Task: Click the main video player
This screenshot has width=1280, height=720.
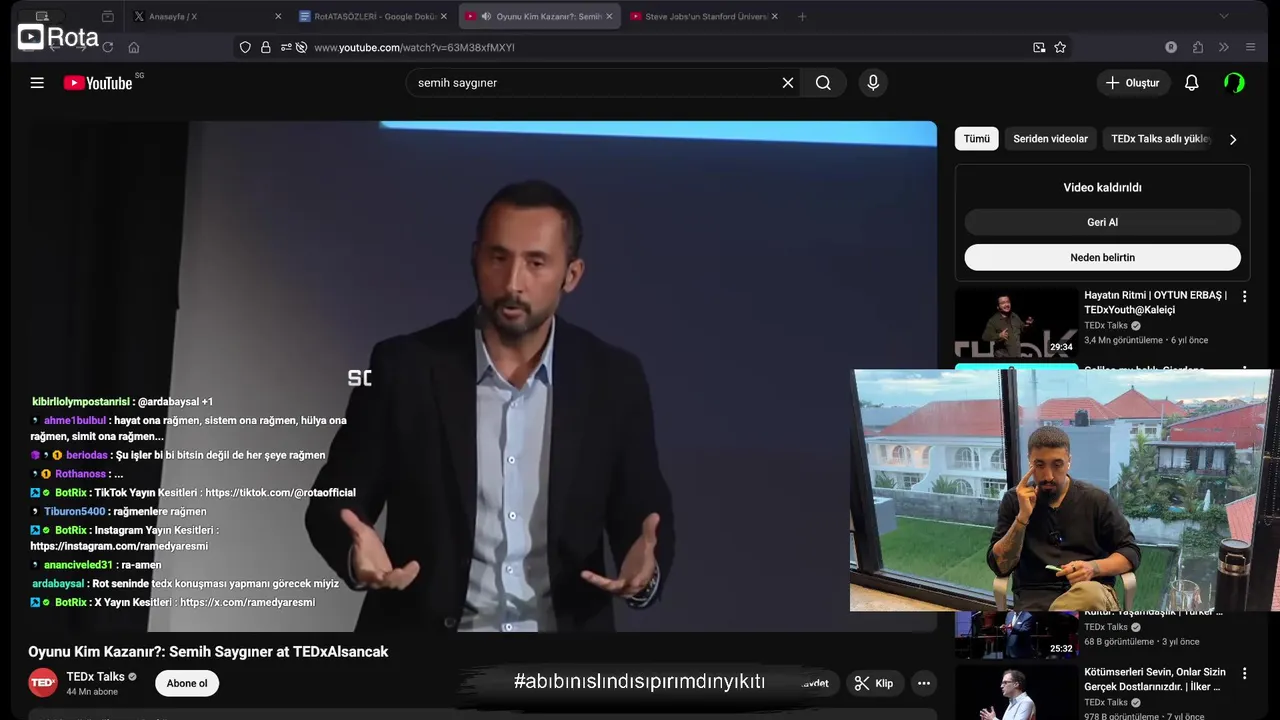Action: (482, 376)
